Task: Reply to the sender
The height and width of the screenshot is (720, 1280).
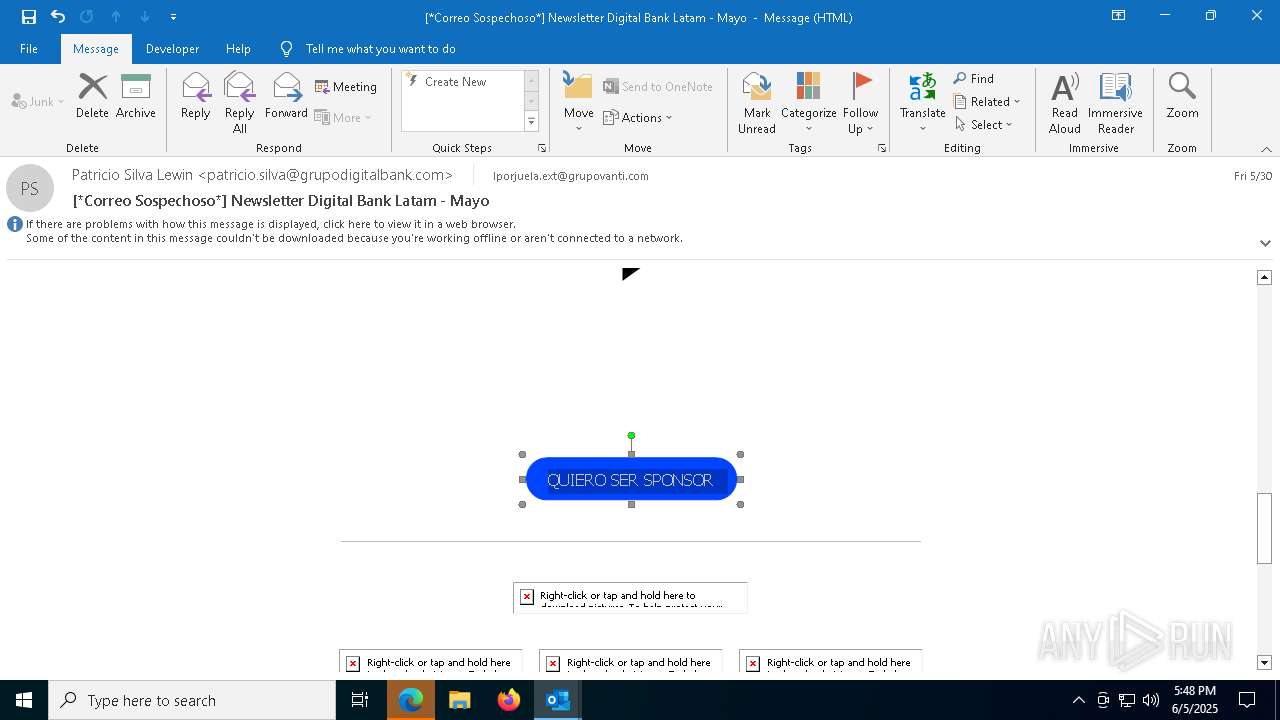Action: [x=196, y=97]
